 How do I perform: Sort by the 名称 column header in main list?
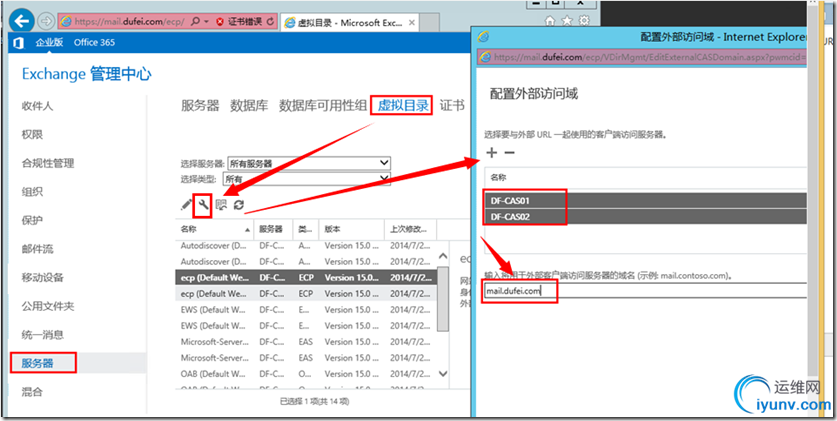[215, 229]
